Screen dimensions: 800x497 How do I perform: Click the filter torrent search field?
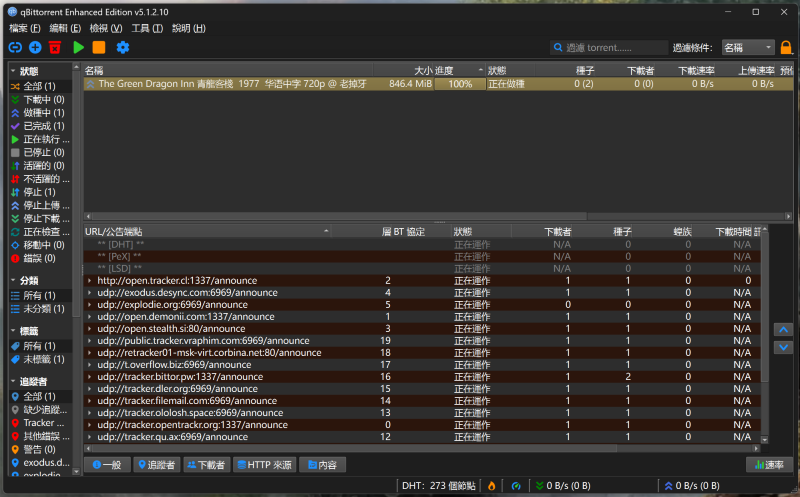coord(609,47)
